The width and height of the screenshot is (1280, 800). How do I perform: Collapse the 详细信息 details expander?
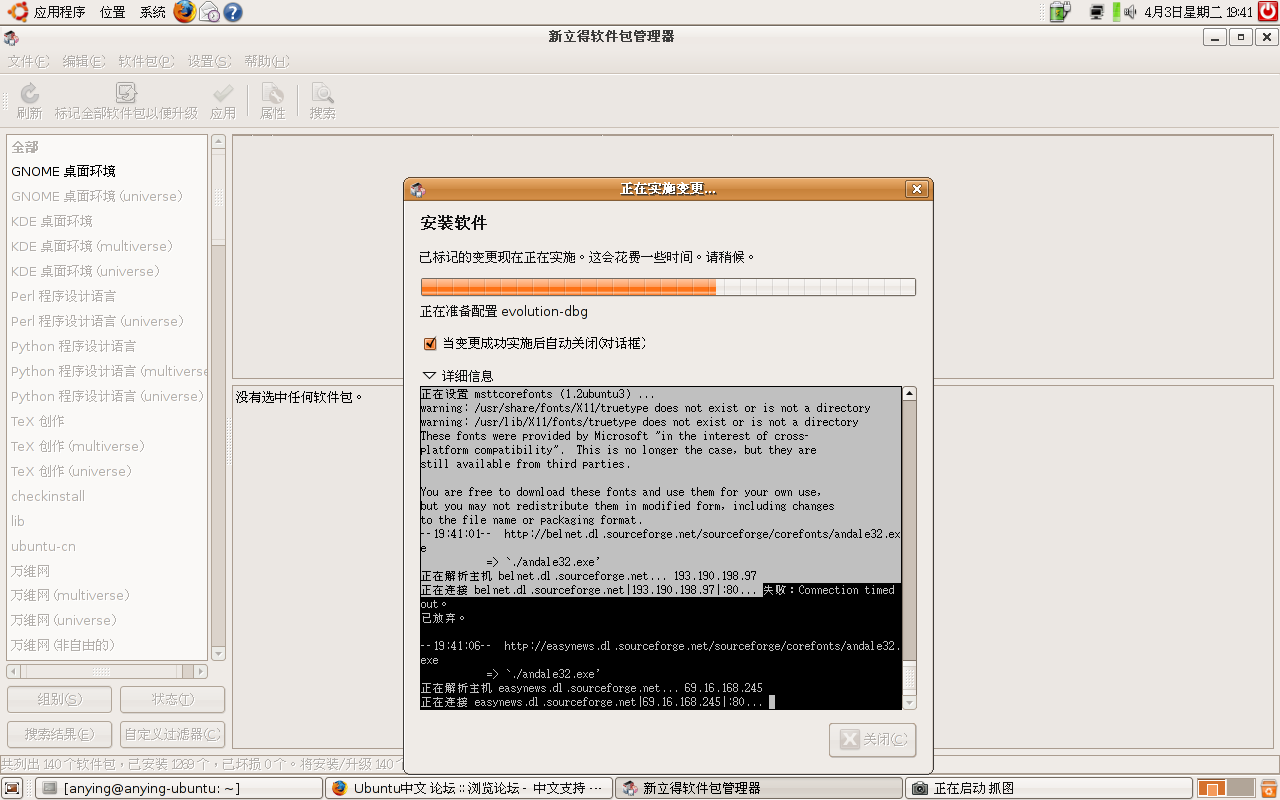430,376
